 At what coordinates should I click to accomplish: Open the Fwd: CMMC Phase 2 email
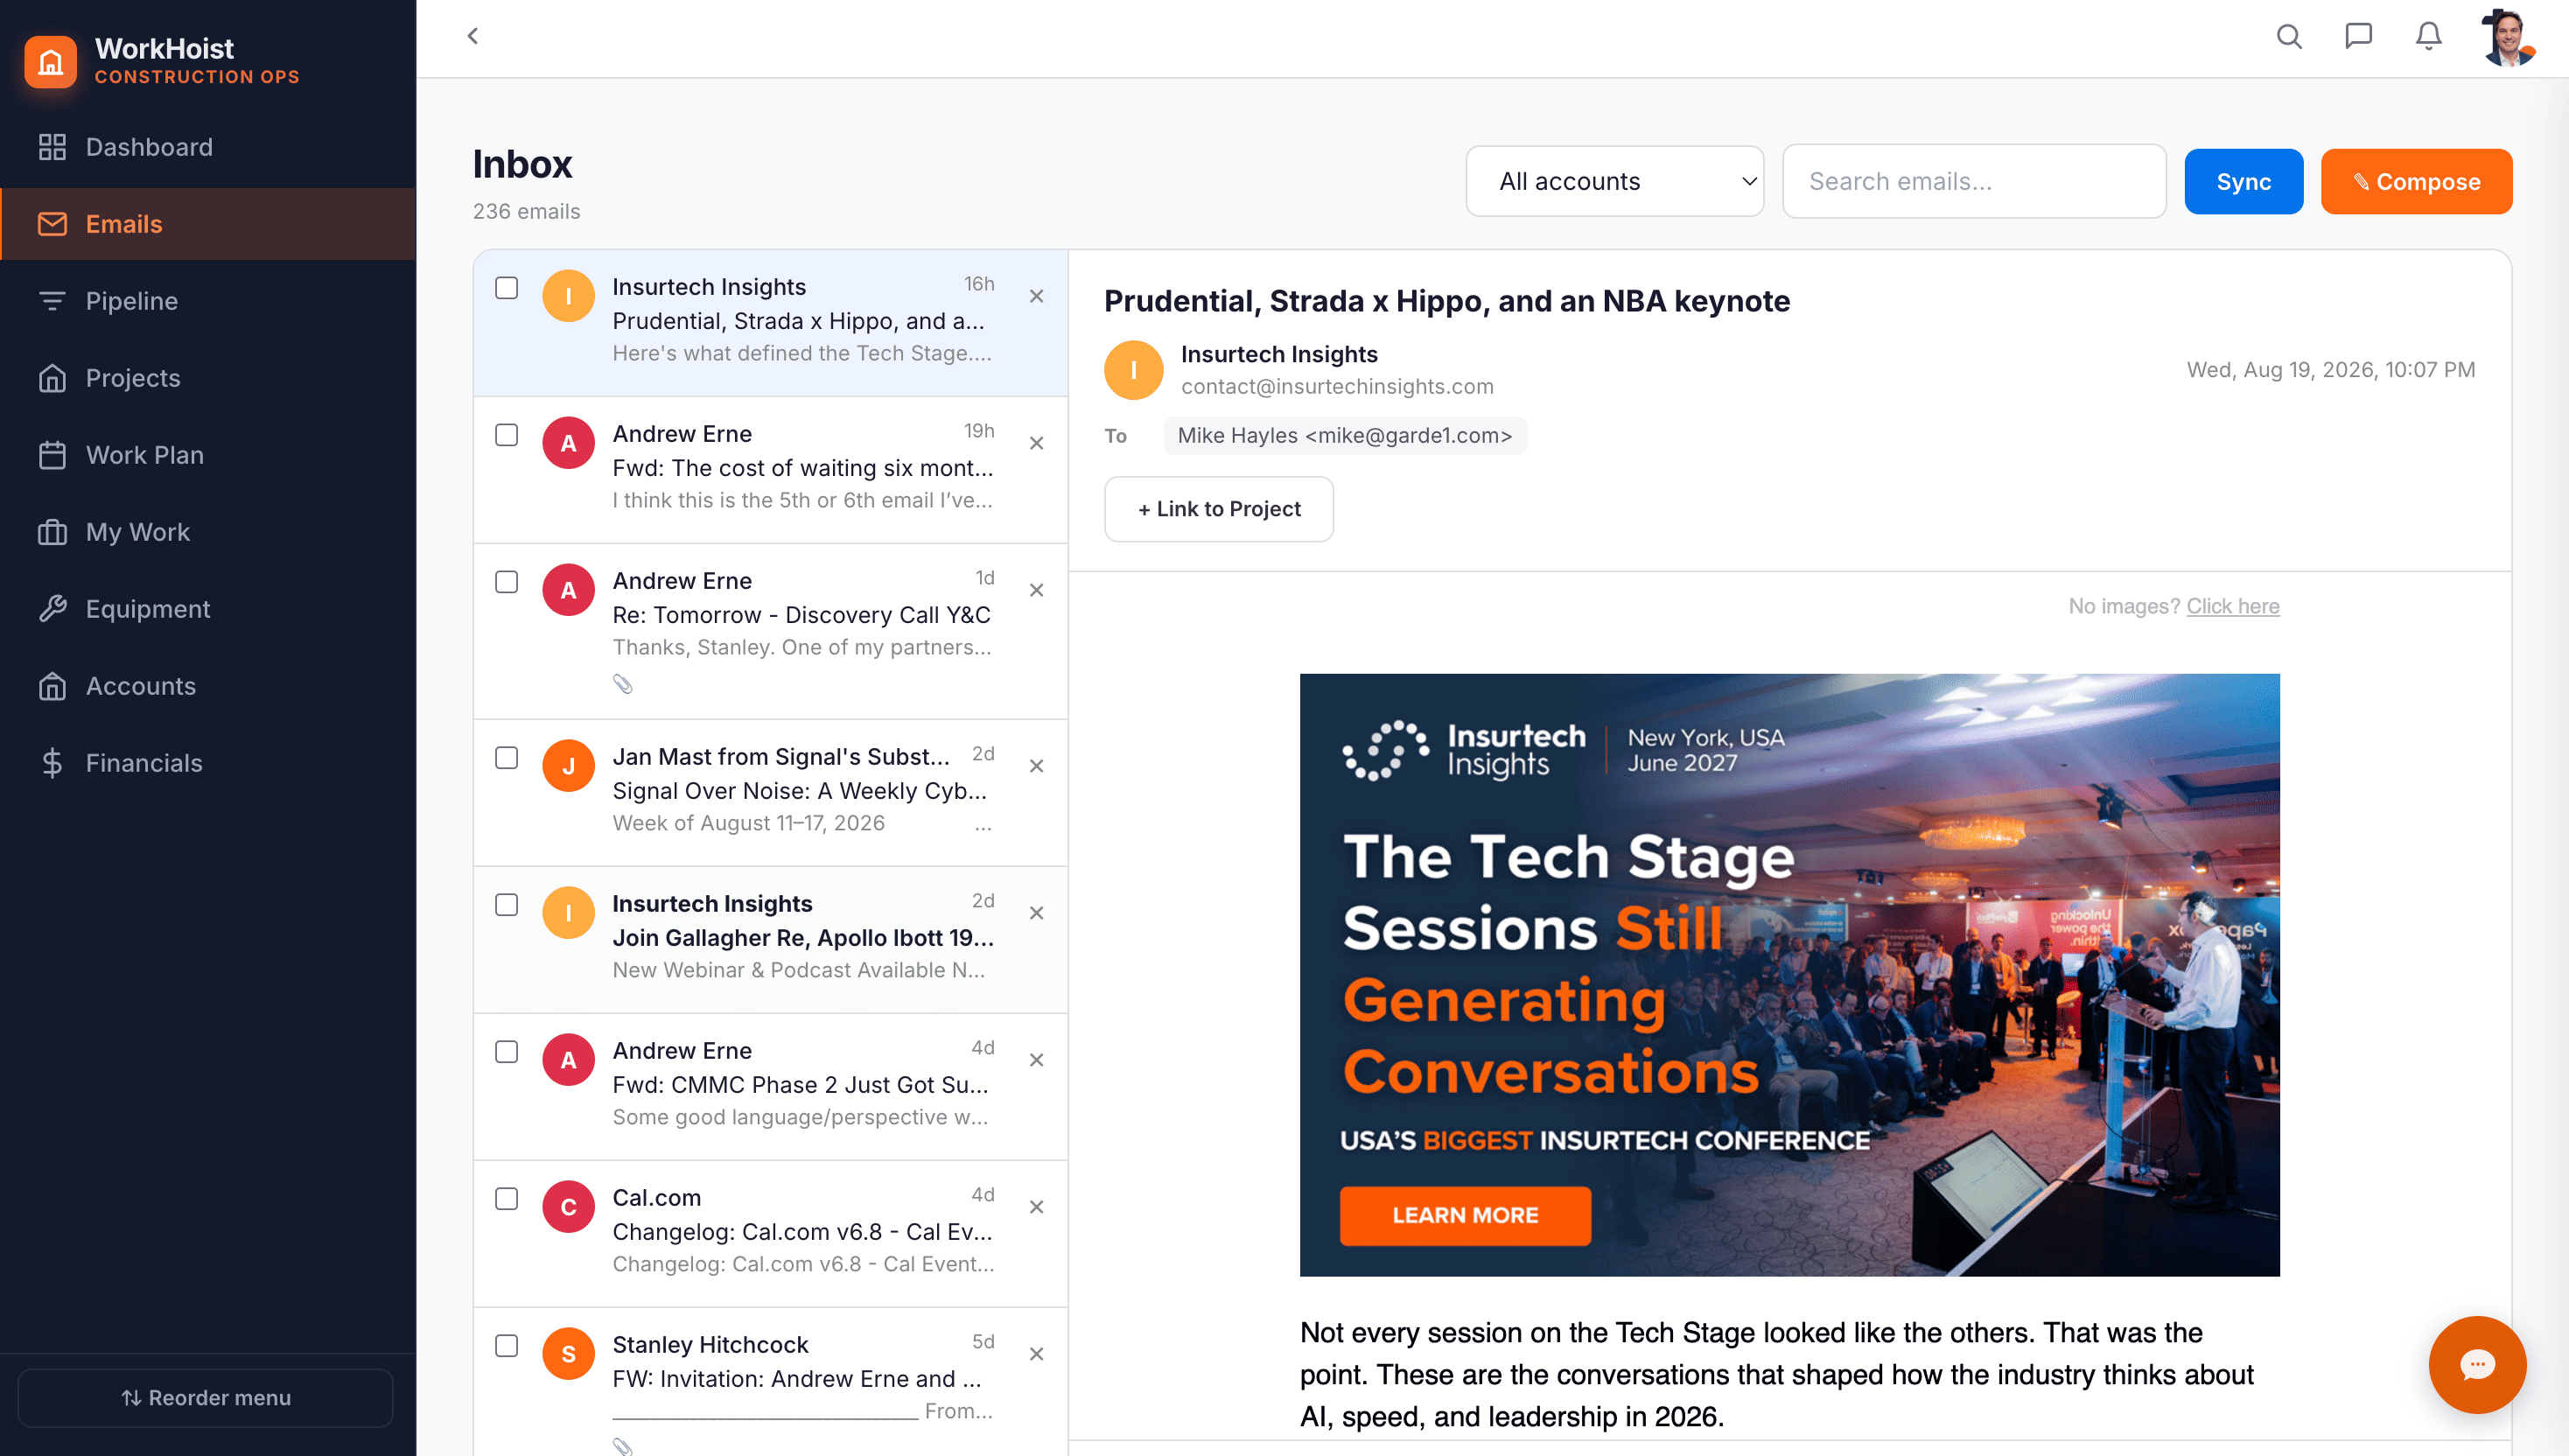770,1086
